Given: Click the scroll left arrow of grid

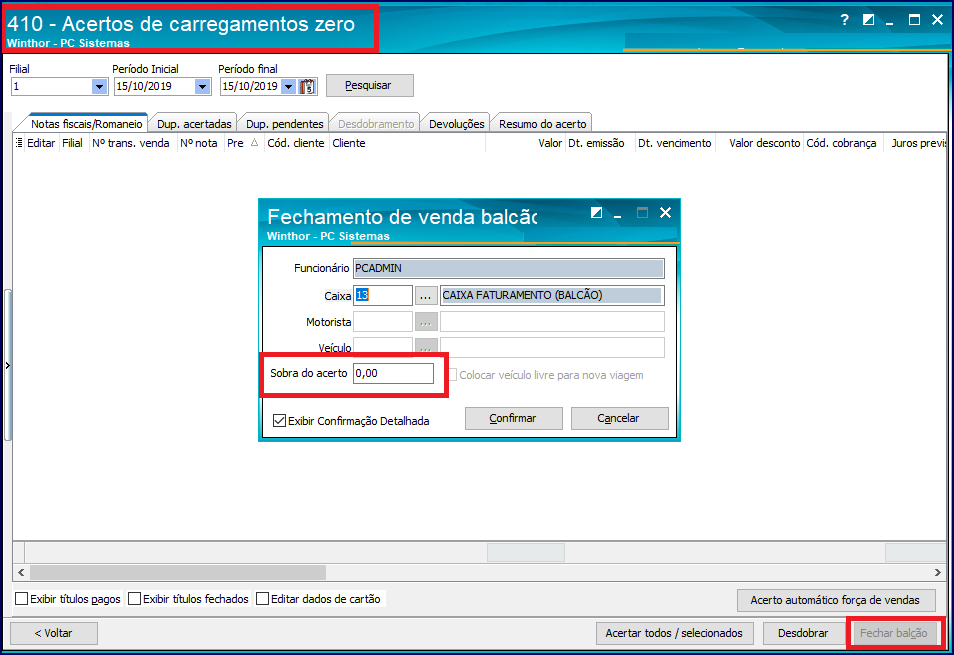Looking at the screenshot, I should 21,572.
